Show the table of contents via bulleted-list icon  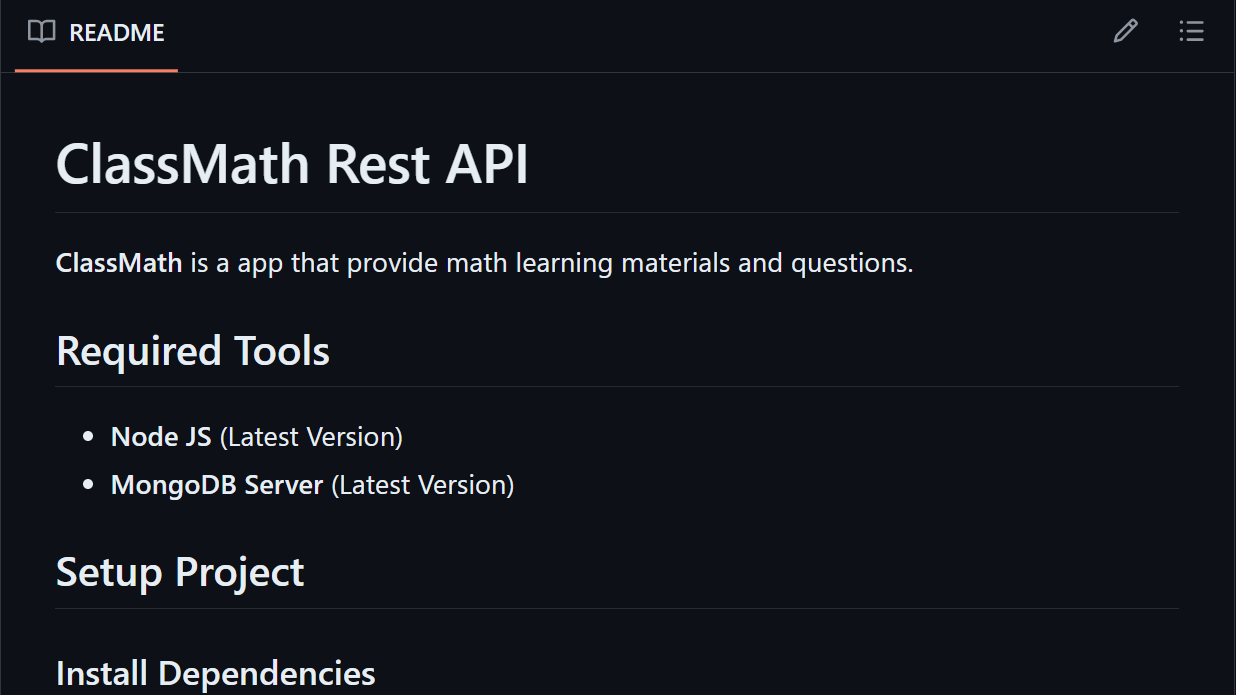tap(1191, 31)
